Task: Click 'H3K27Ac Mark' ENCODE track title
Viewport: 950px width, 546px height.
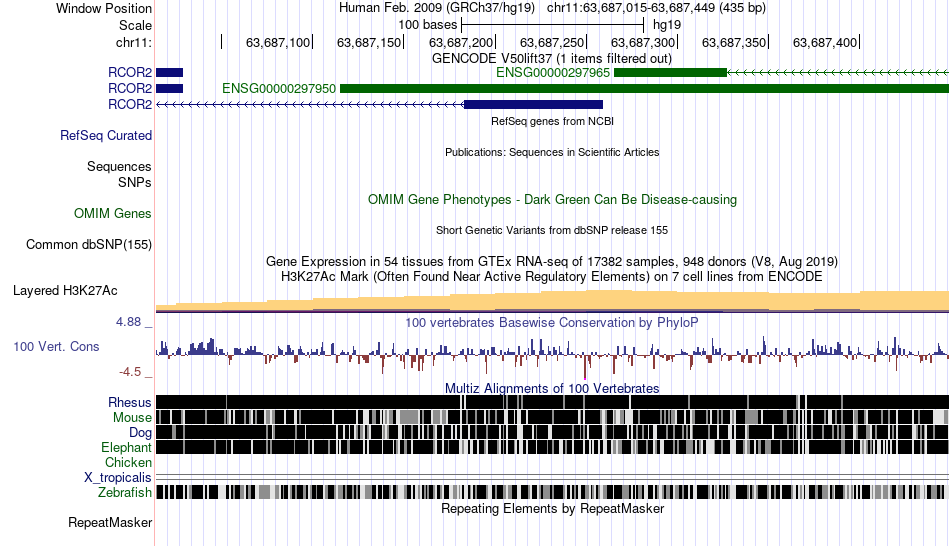Action: point(552,277)
